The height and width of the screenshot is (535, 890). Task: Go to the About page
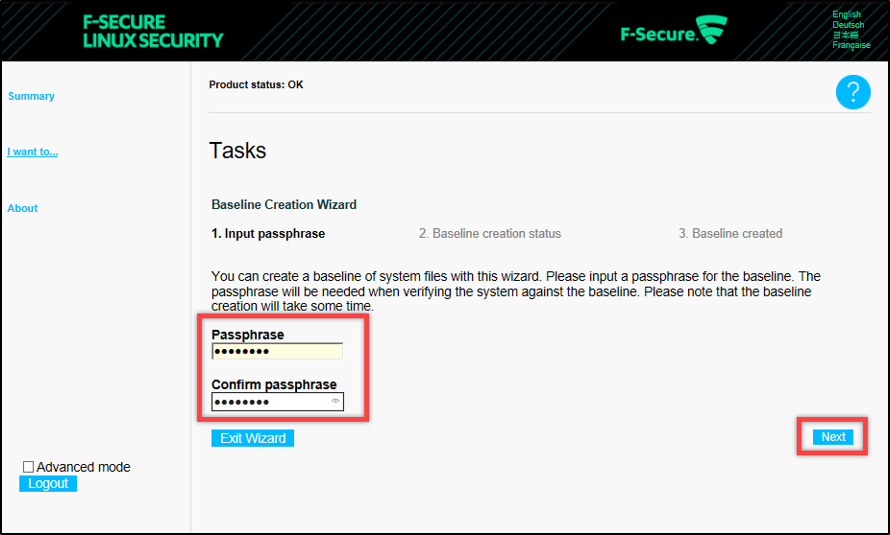point(22,208)
